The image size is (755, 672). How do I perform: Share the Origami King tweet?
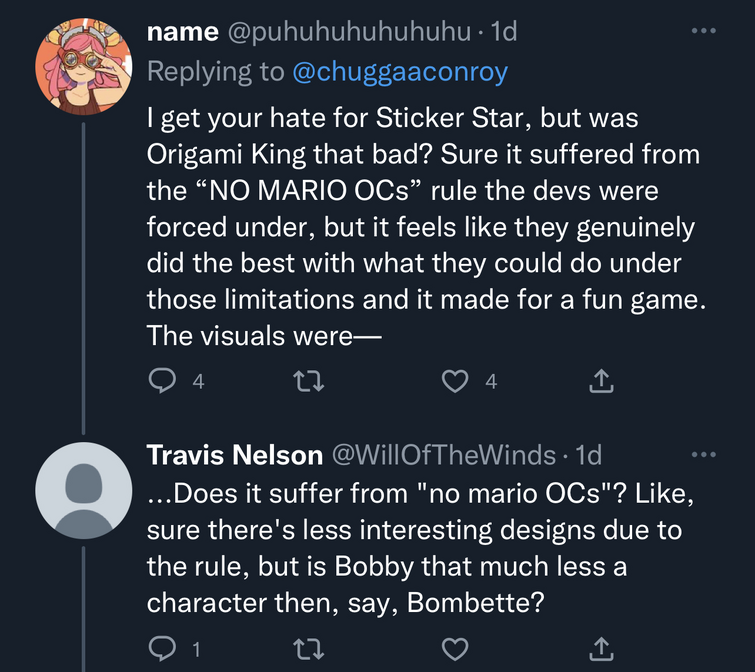click(x=601, y=380)
